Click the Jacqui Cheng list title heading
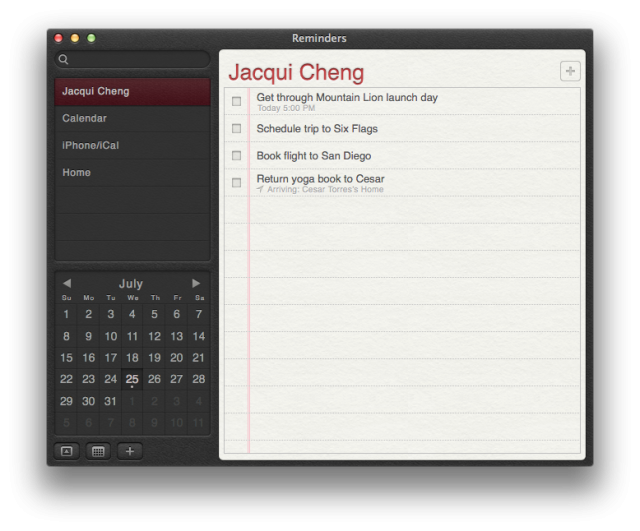The image size is (640, 531). pyautogui.click(x=296, y=73)
